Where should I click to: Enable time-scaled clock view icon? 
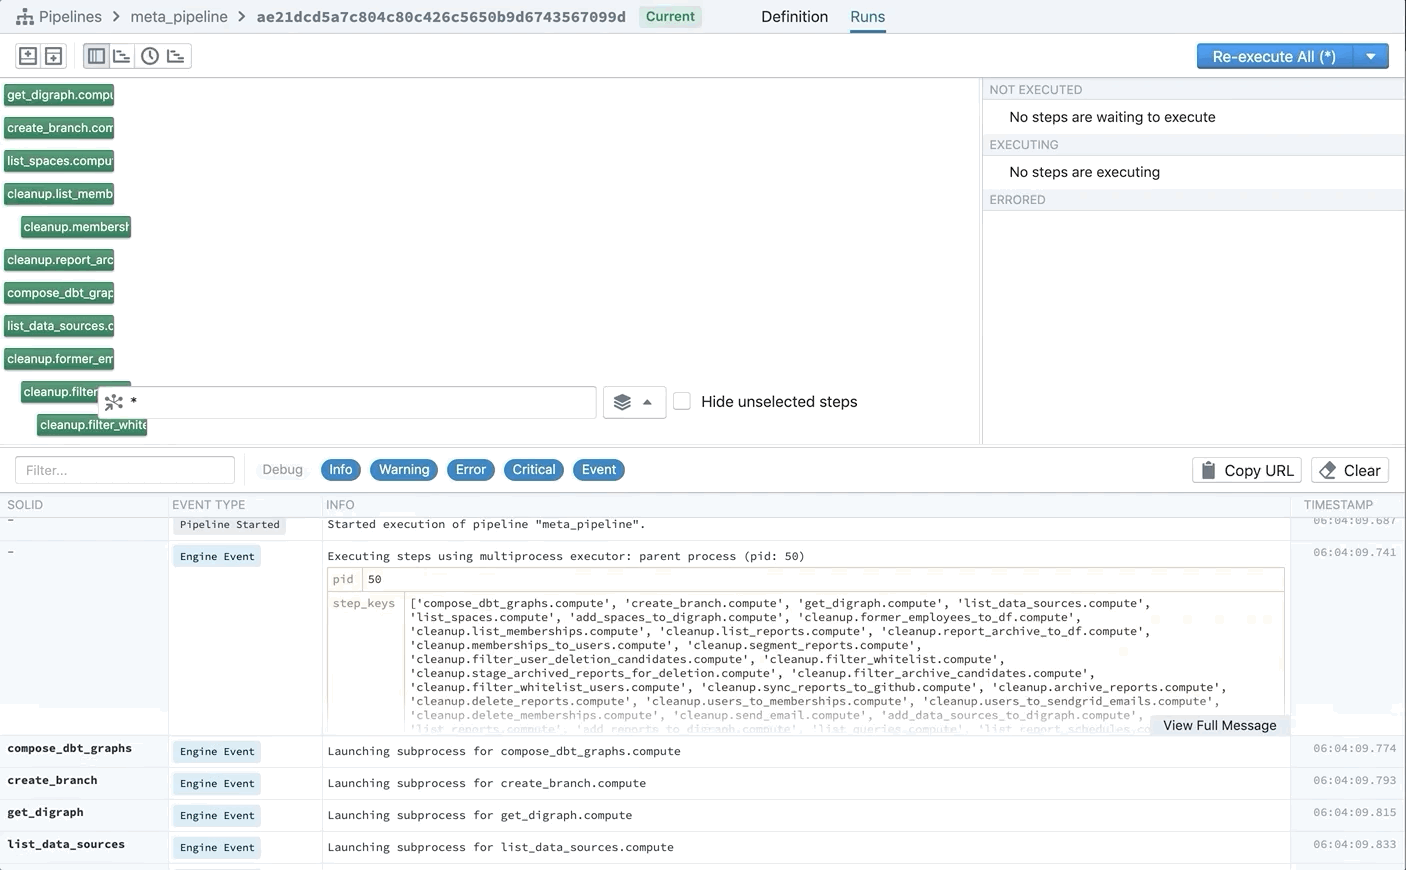[150, 56]
